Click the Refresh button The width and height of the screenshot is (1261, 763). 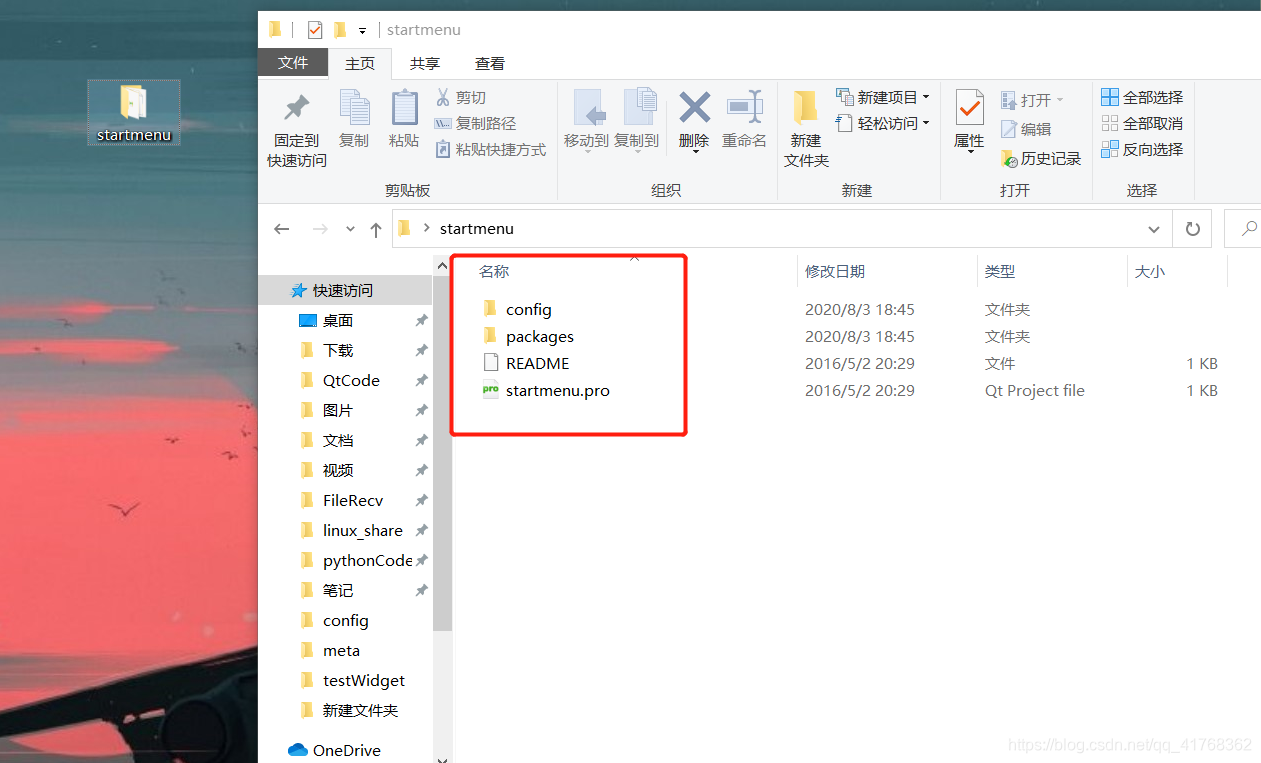pyautogui.click(x=1192, y=229)
